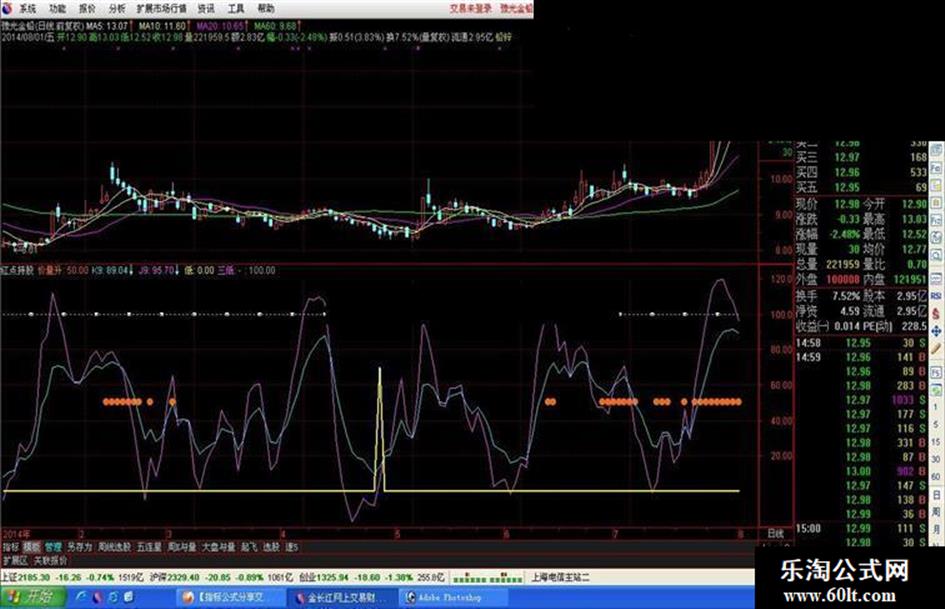Click the 内盘 121951 value
945x609 pixels.
tap(910, 280)
